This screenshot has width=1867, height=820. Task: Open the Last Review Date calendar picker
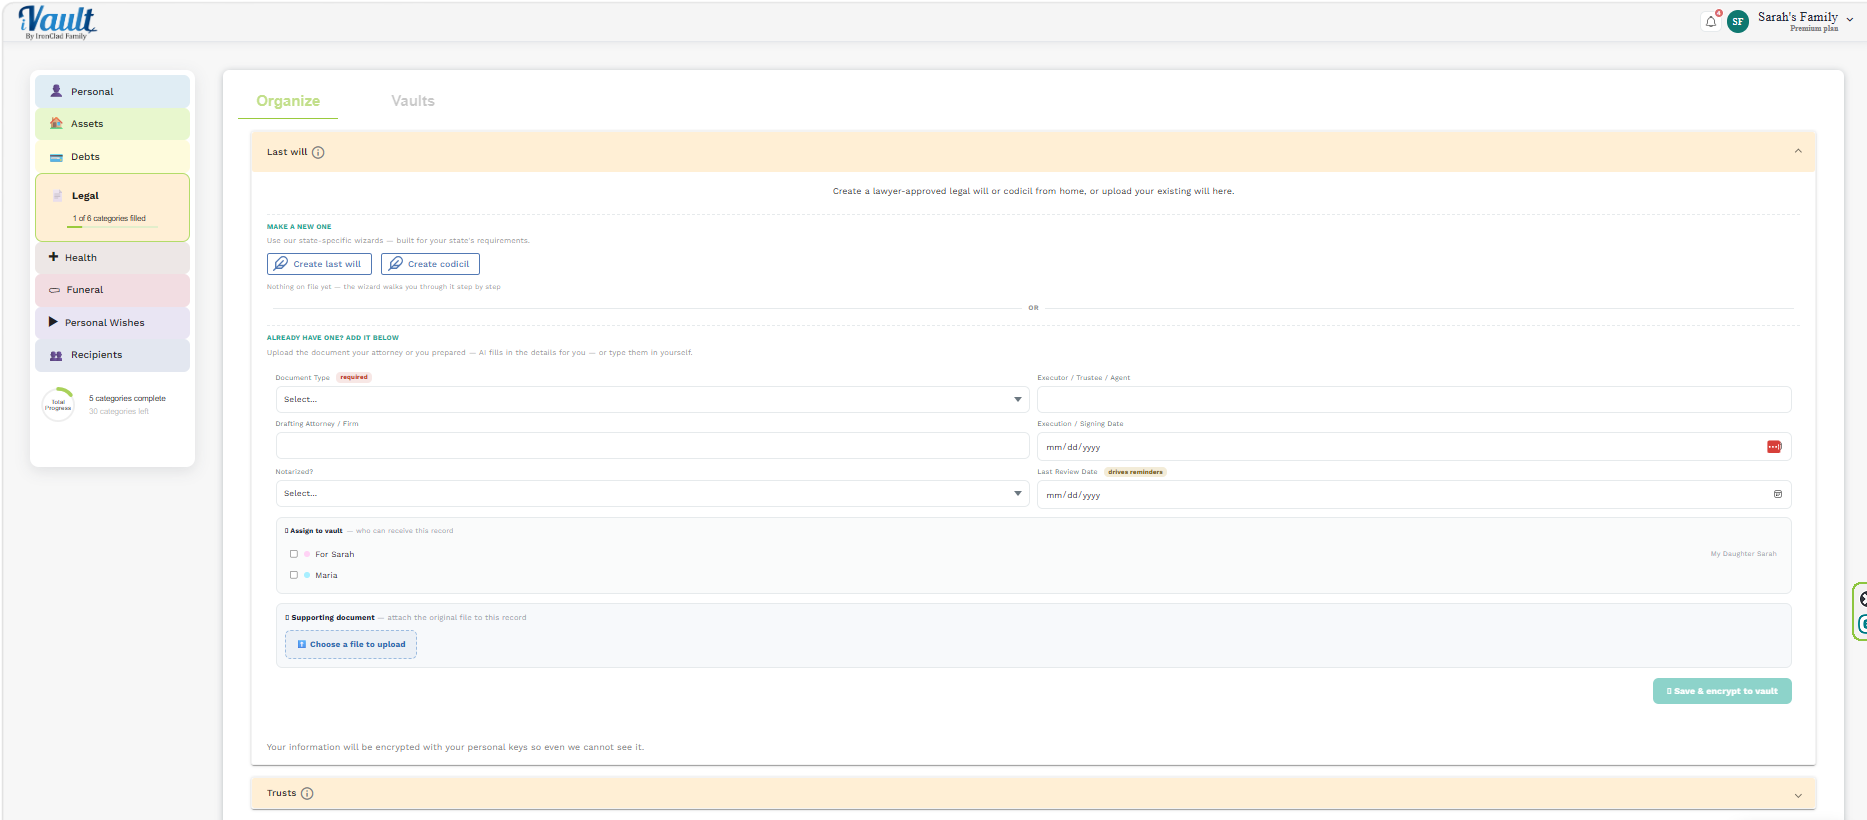(x=1777, y=494)
